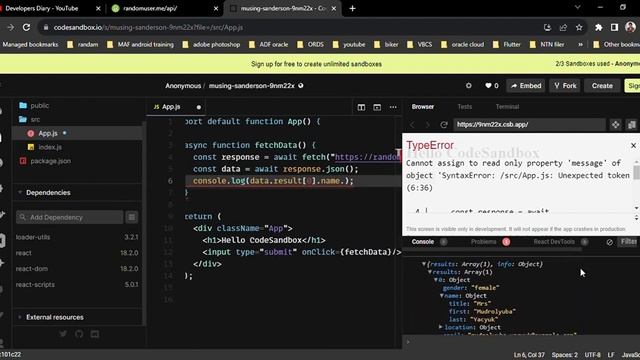Expand the External resources section
The height and width of the screenshot is (360, 640).
[x=54, y=317]
